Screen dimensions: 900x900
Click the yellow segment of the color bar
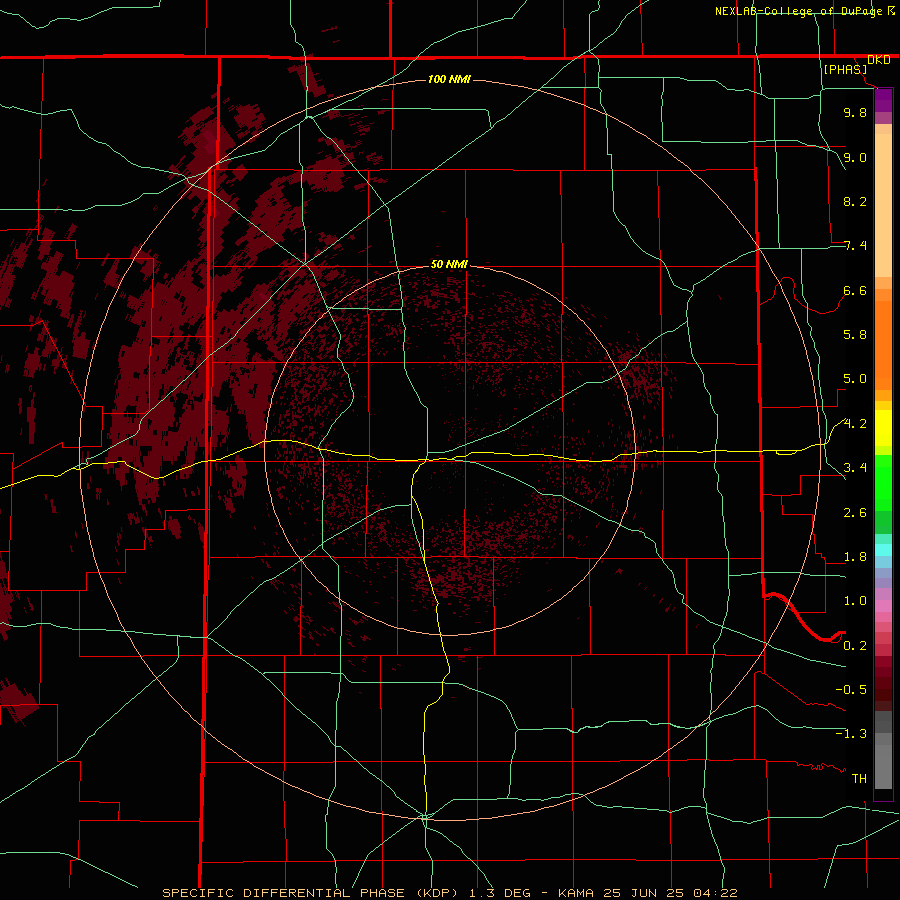click(x=883, y=428)
